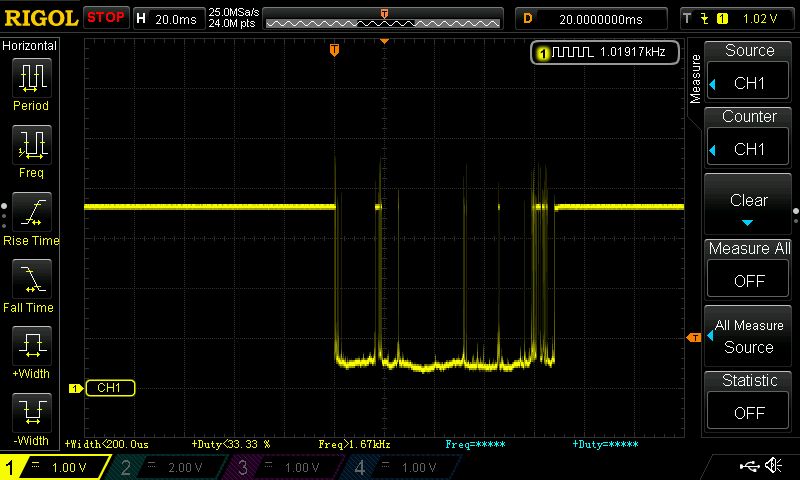Image resolution: width=800 pixels, height=480 pixels.
Task: Select the Rise Time measurement icon
Action: tap(32, 212)
